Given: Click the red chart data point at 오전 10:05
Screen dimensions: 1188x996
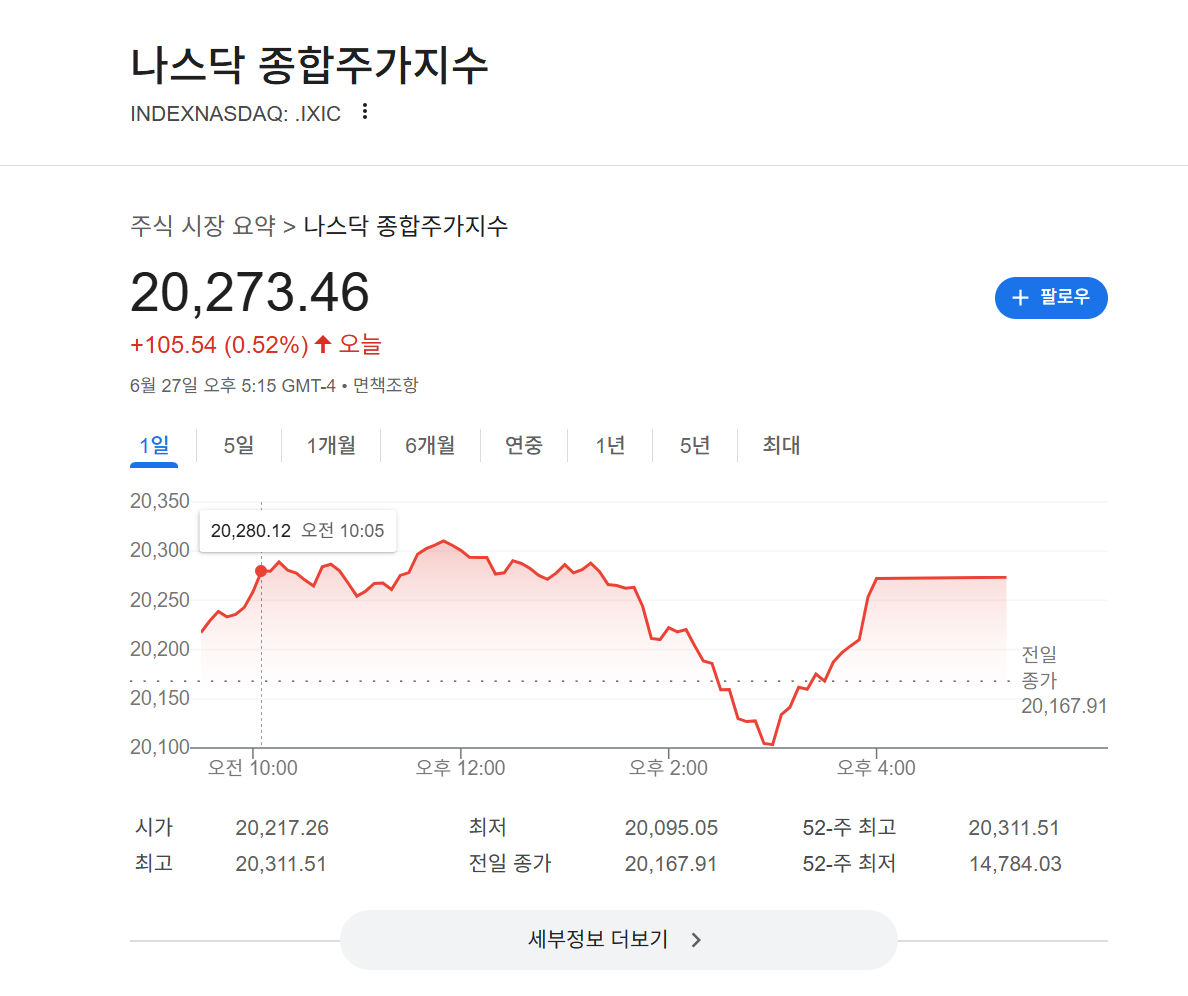Looking at the screenshot, I should [x=261, y=571].
